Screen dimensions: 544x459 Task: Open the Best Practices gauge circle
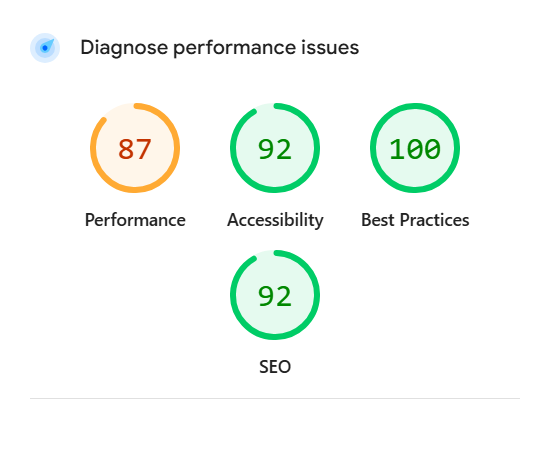pos(415,148)
